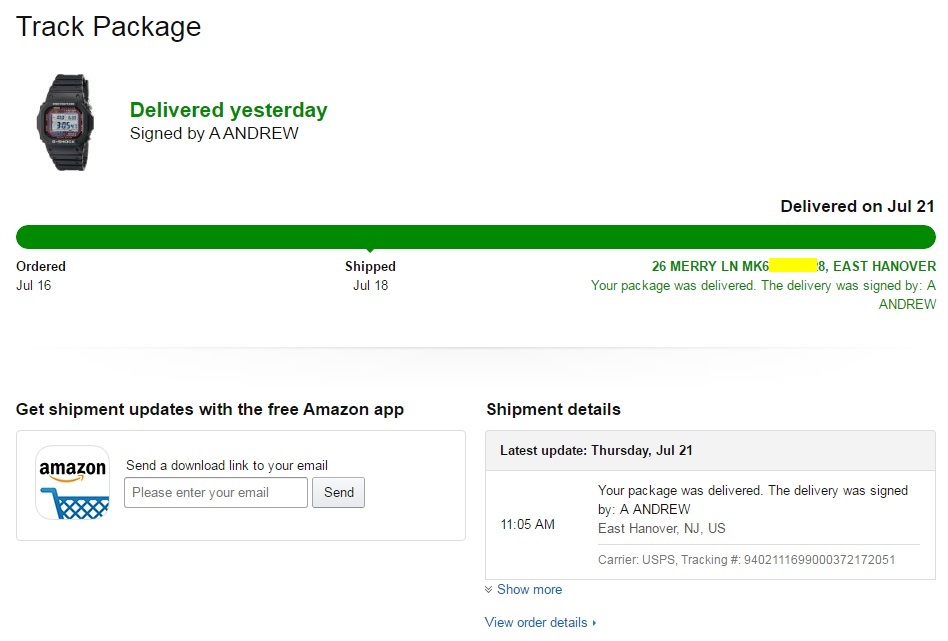Click the green delivery progress bar
The height and width of the screenshot is (641, 948).
pos(476,237)
